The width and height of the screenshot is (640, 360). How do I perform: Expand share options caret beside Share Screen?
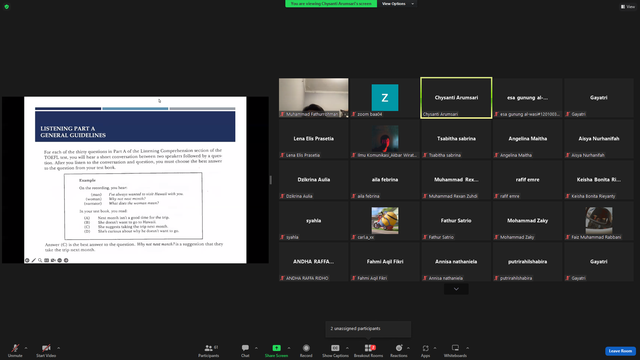(x=289, y=348)
